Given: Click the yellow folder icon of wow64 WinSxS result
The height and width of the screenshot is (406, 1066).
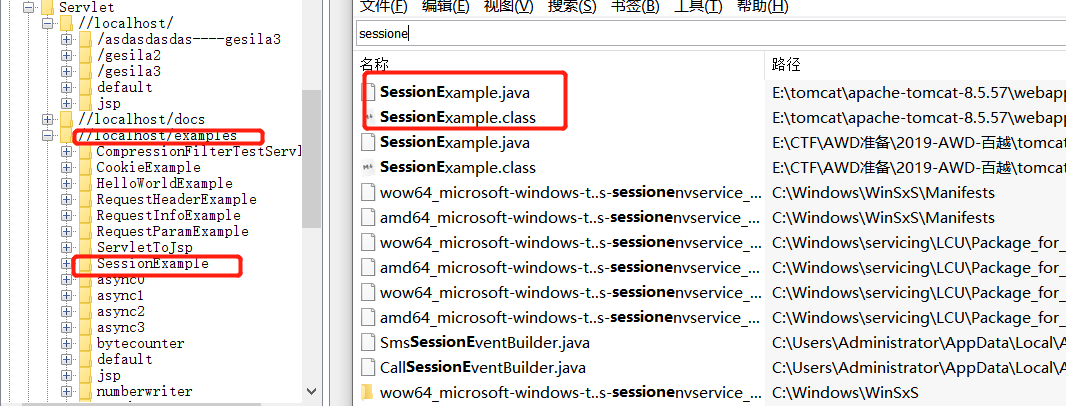Looking at the screenshot, I should click(368, 392).
